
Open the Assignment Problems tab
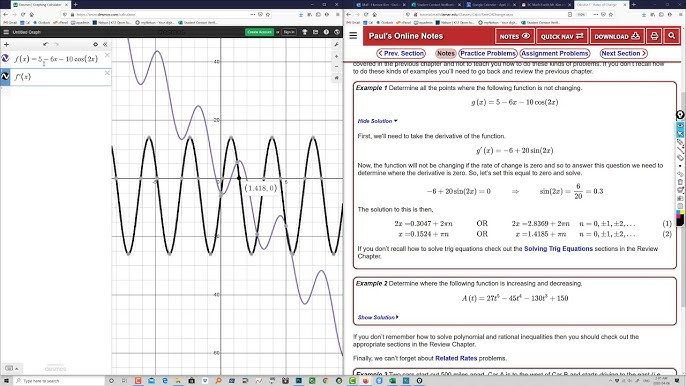coord(555,53)
